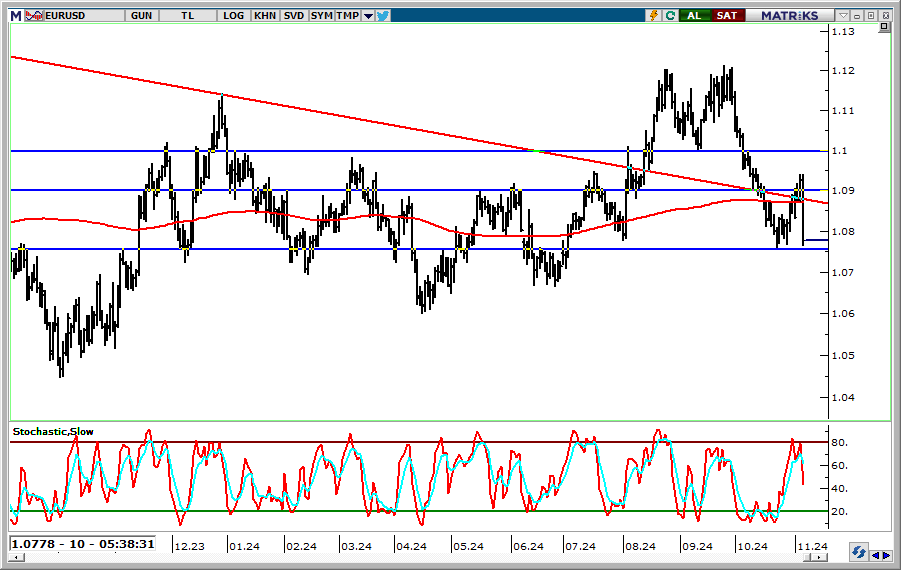Click the Stochastic,Slow indicator label
Viewport: 901px width, 570px height.
coord(53,432)
